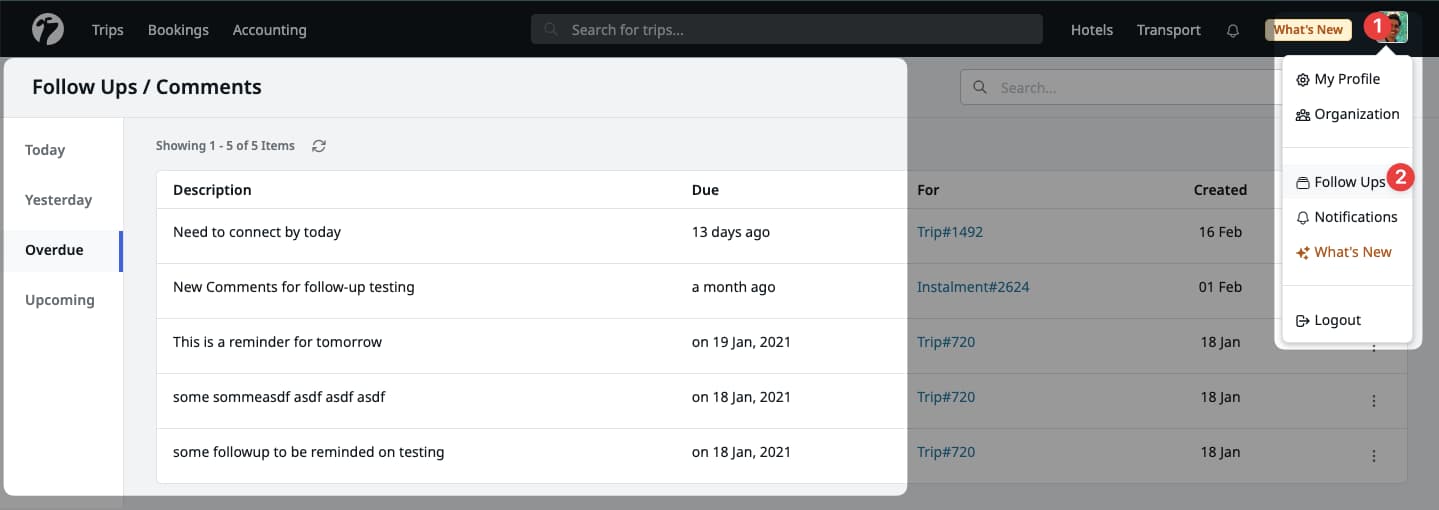Open the notifications bell icon
Image resolution: width=1439 pixels, height=510 pixels.
click(x=1233, y=30)
